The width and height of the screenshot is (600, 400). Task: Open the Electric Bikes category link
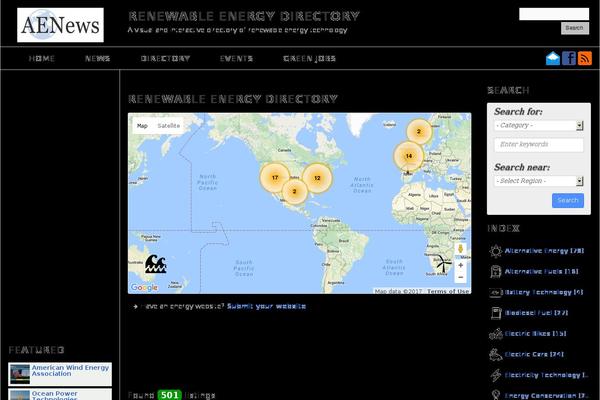point(535,333)
